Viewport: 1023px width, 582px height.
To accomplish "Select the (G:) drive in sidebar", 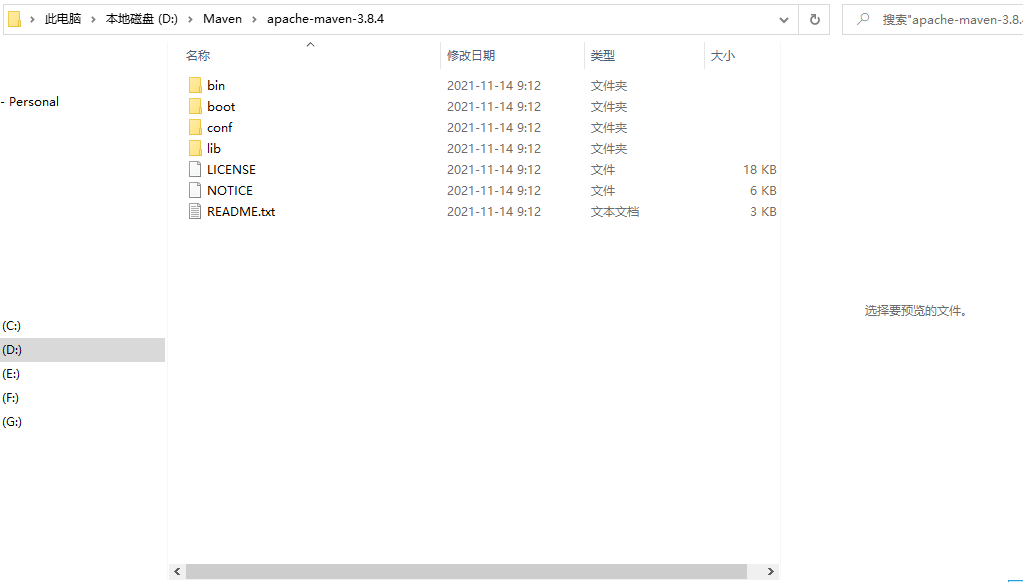I will pos(12,422).
